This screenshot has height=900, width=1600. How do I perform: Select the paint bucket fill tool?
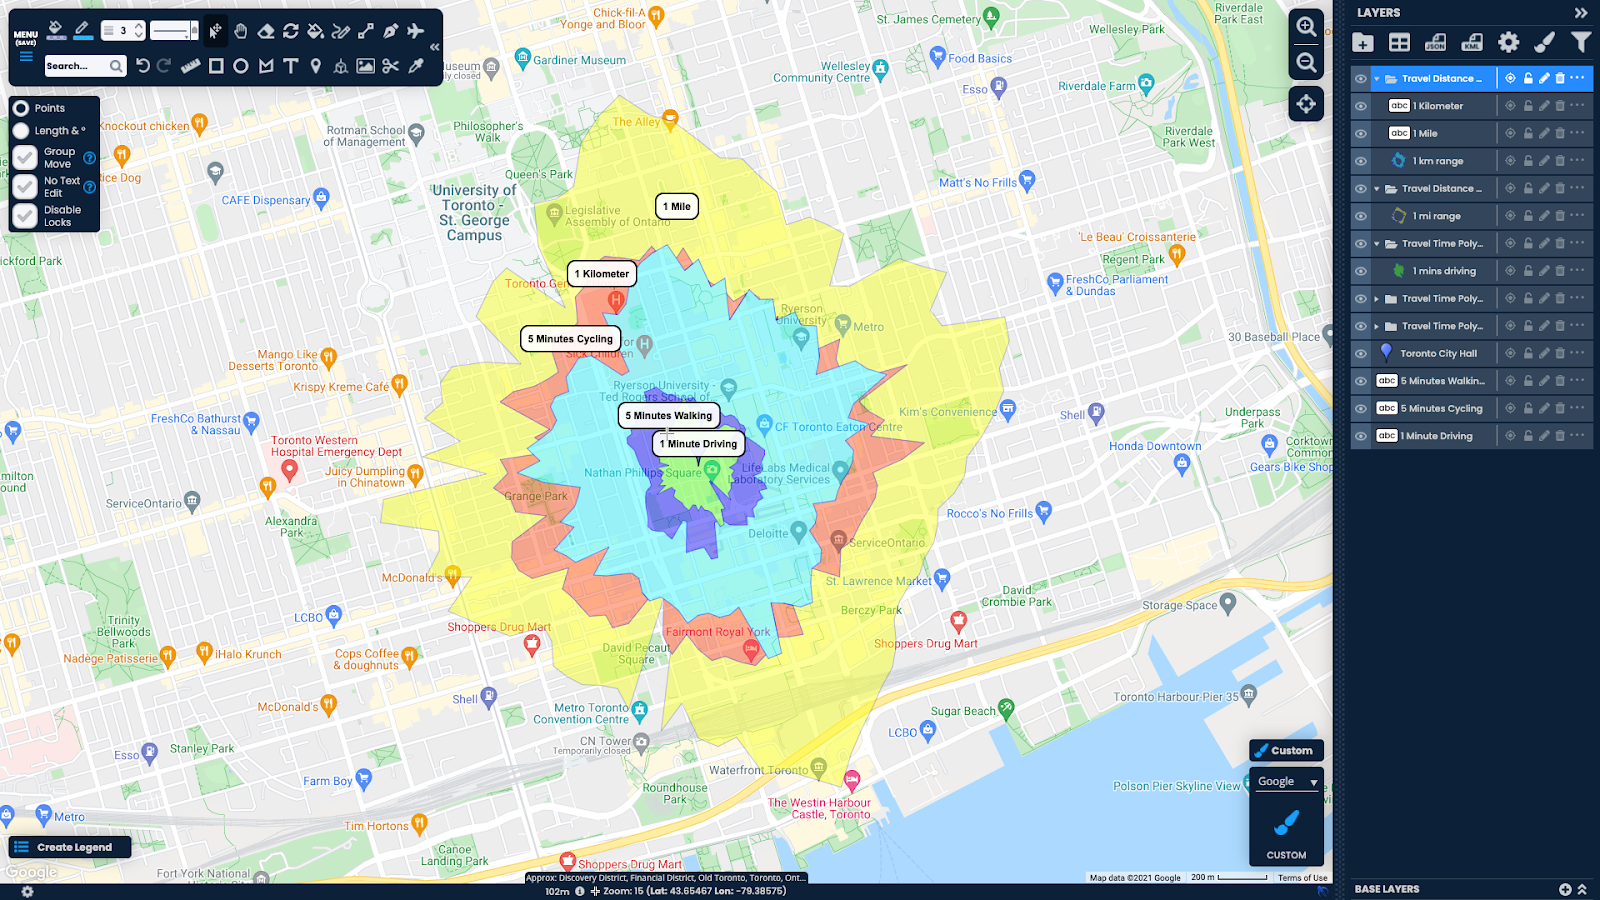coord(316,31)
